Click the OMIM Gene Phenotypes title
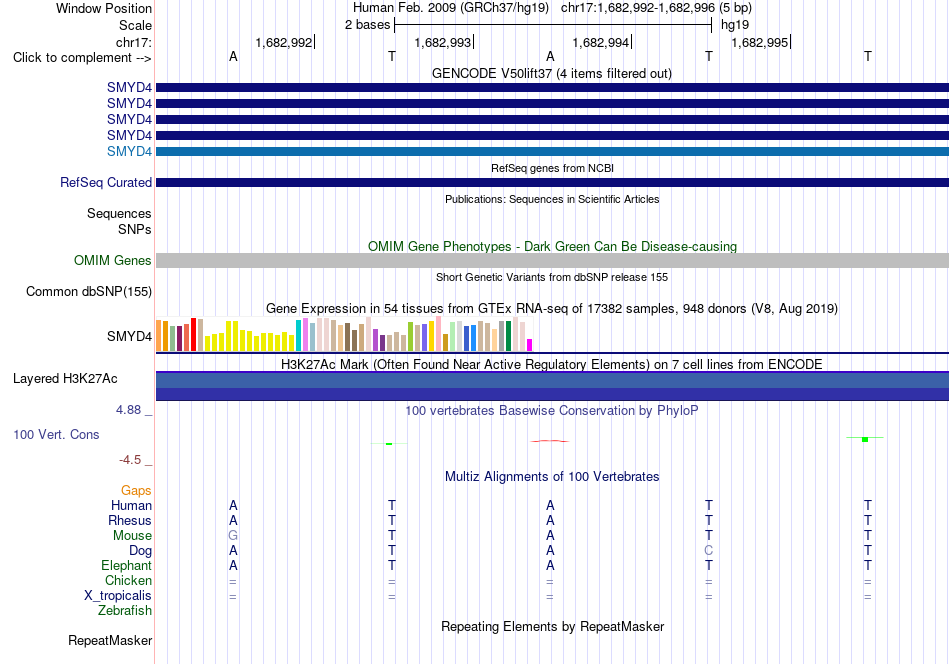Screen dimensions: 950x664 552,247
